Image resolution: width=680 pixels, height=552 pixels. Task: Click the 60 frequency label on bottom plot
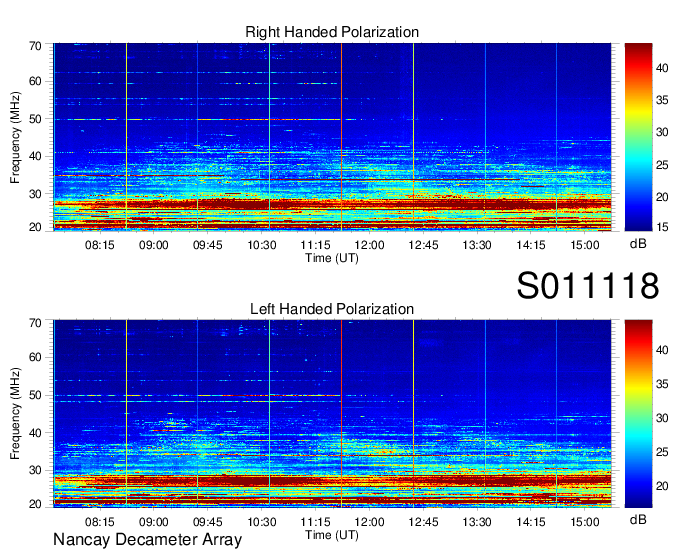tap(35, 357)
